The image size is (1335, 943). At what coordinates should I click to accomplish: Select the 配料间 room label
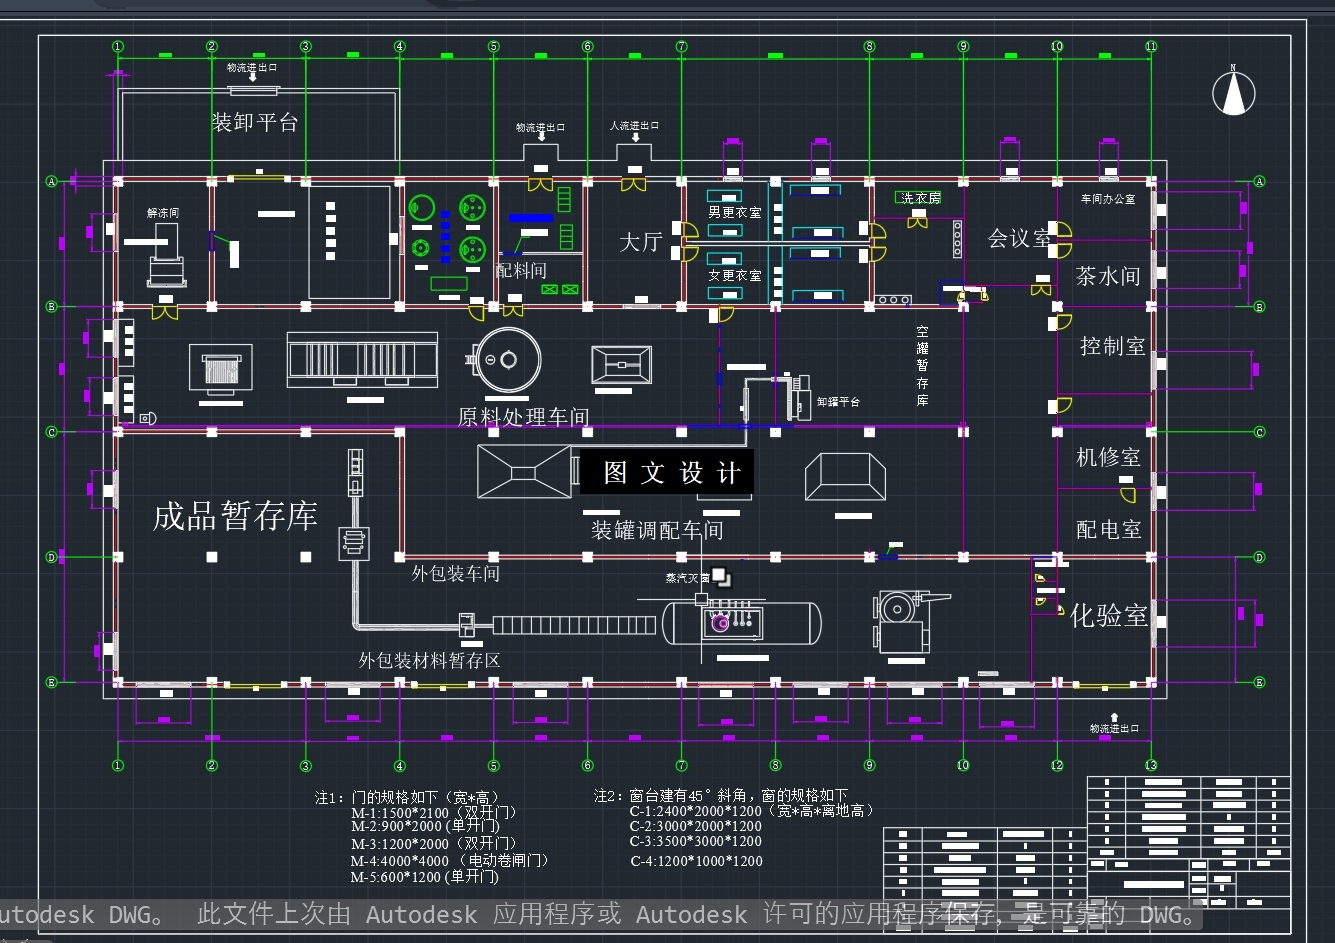click(x=521, y=270)
